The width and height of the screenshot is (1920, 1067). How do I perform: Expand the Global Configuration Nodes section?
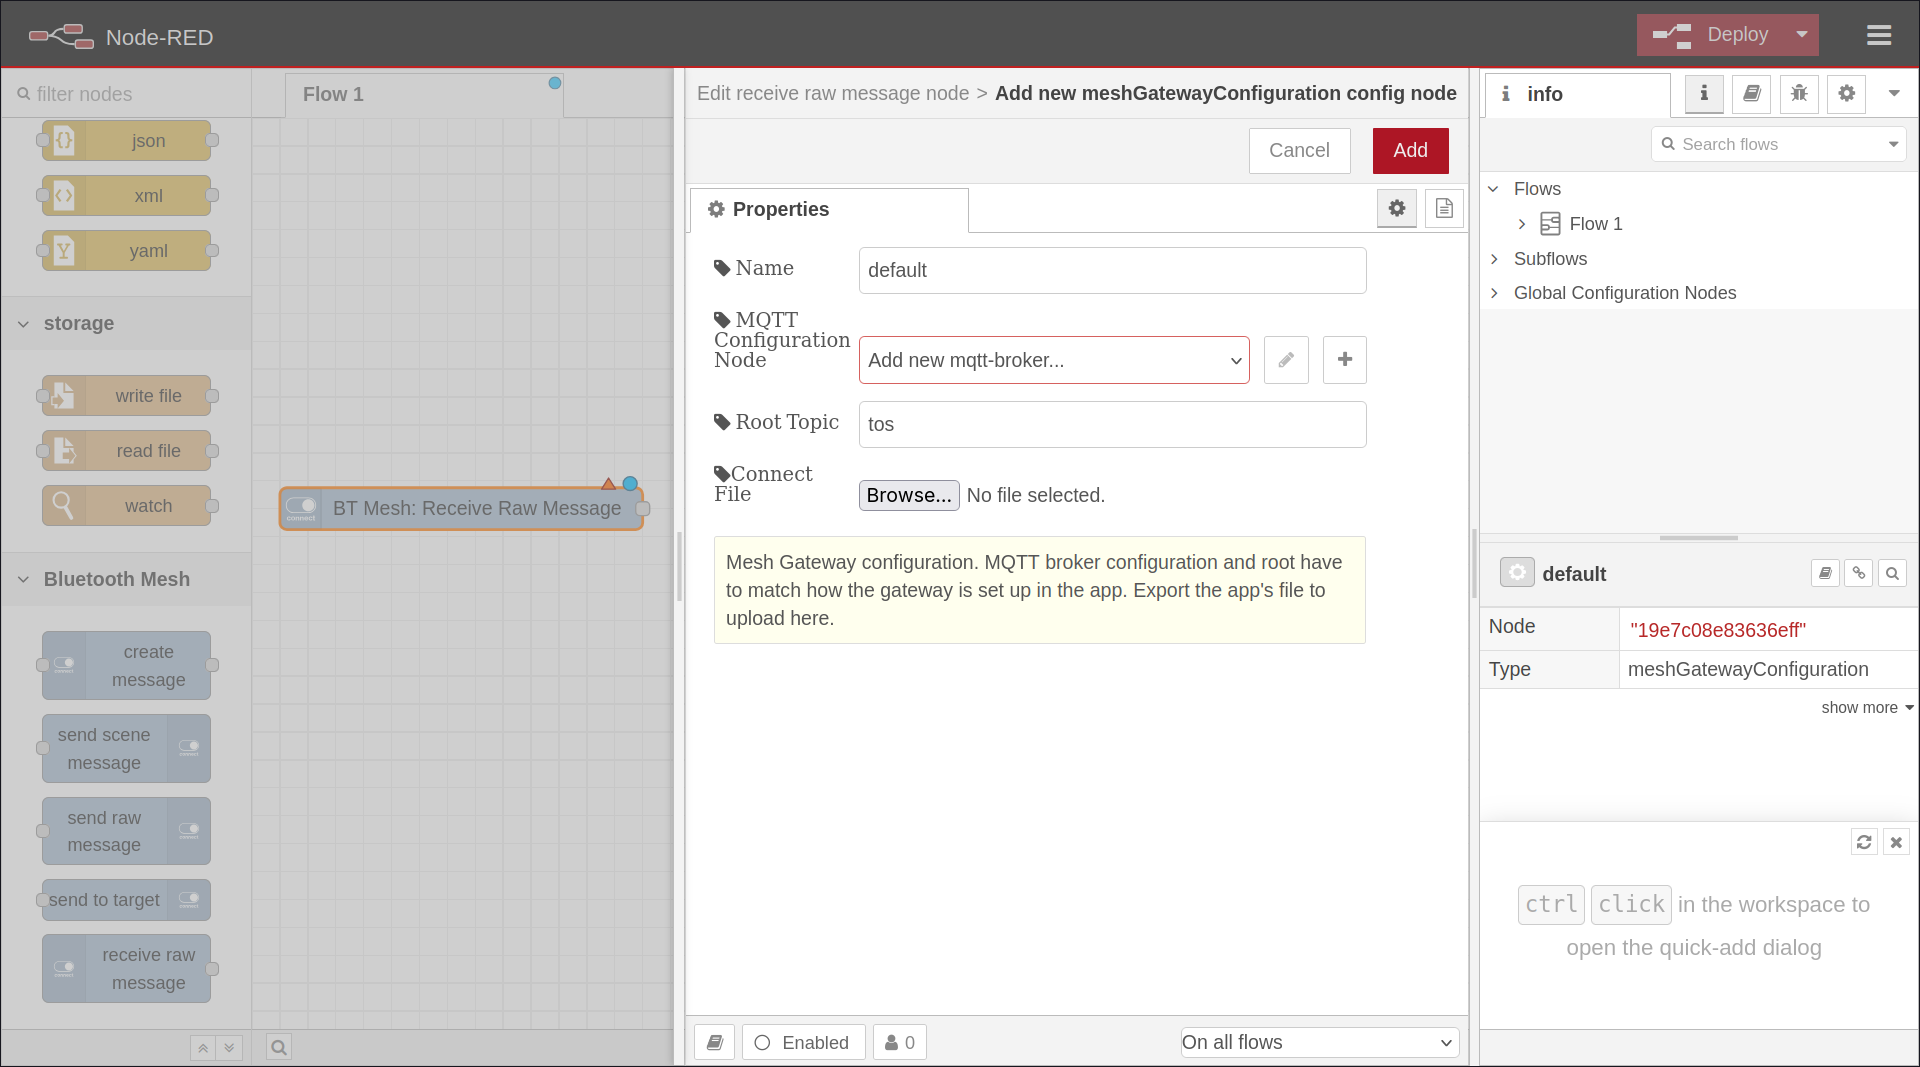pos(1494,292)
